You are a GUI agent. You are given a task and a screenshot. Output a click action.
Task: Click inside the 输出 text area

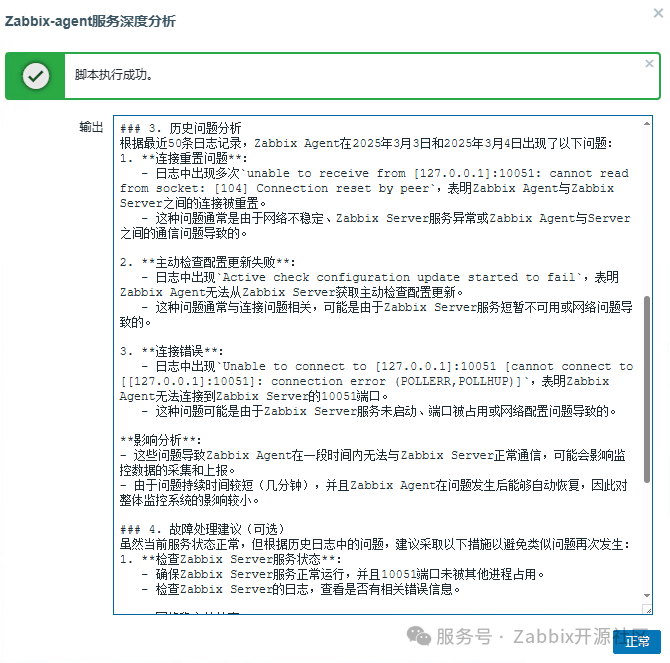pyautogui.click(x=382, y=364)
